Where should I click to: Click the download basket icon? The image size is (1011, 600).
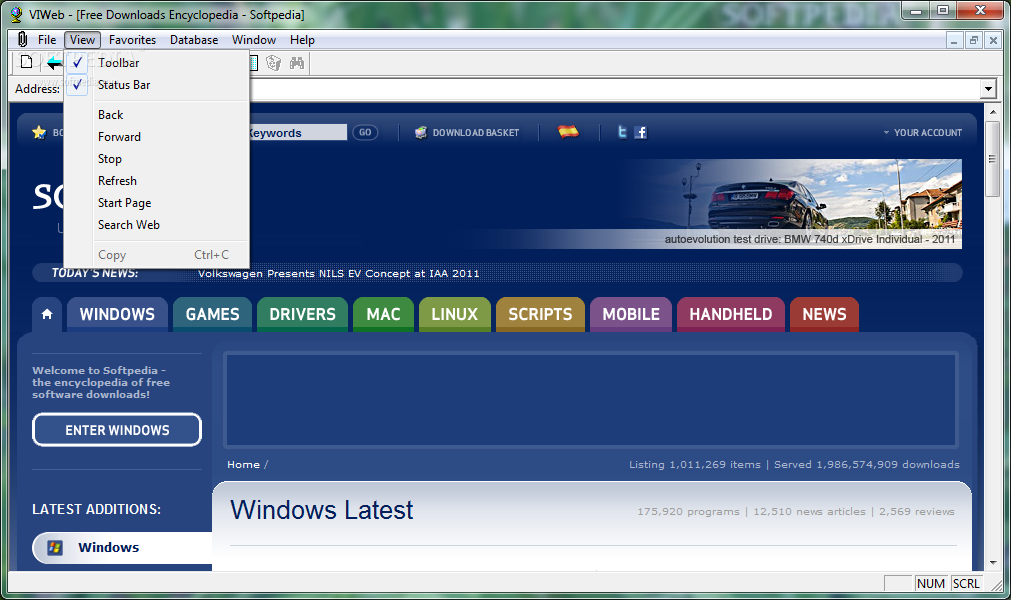coord(420,132)
